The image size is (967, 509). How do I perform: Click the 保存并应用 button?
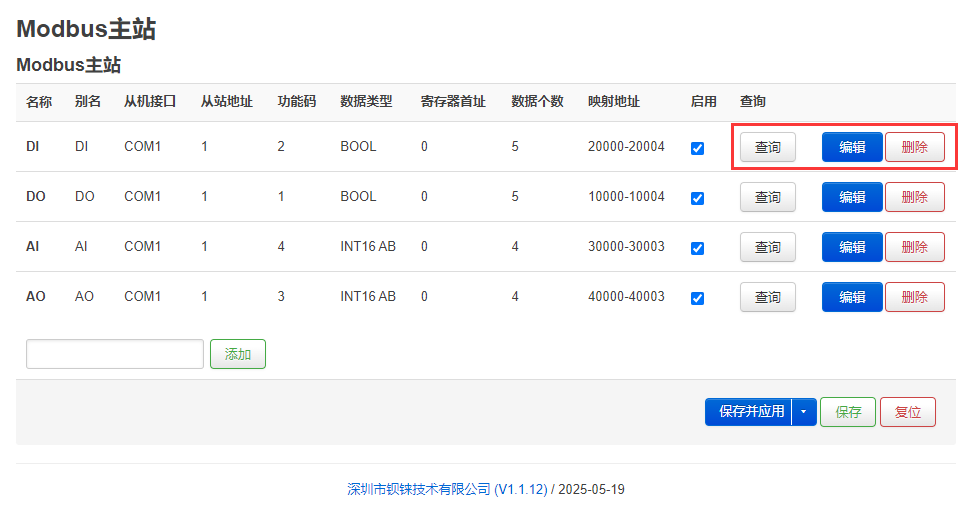click(749, 412)
